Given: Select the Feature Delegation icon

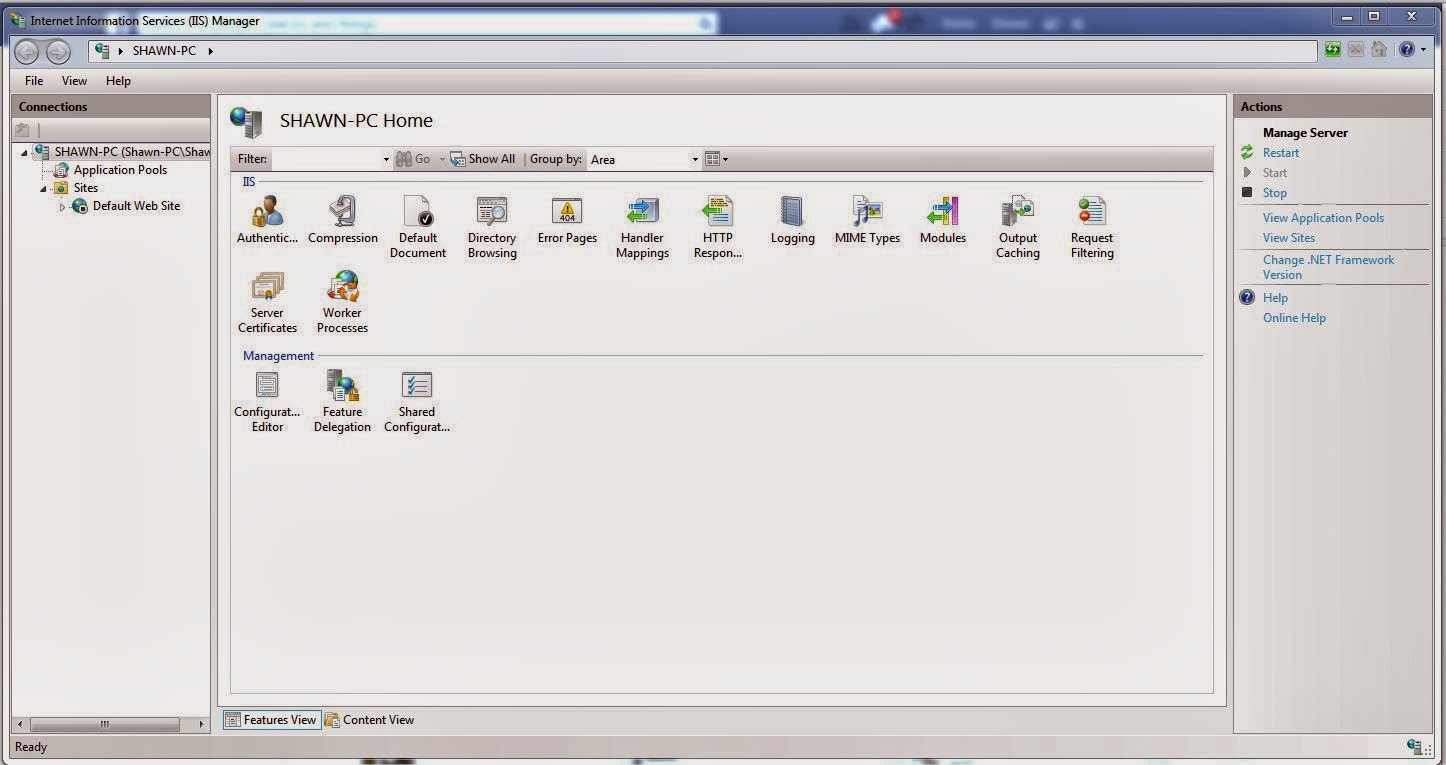Looking at the screenshot, I should [342, 402].
